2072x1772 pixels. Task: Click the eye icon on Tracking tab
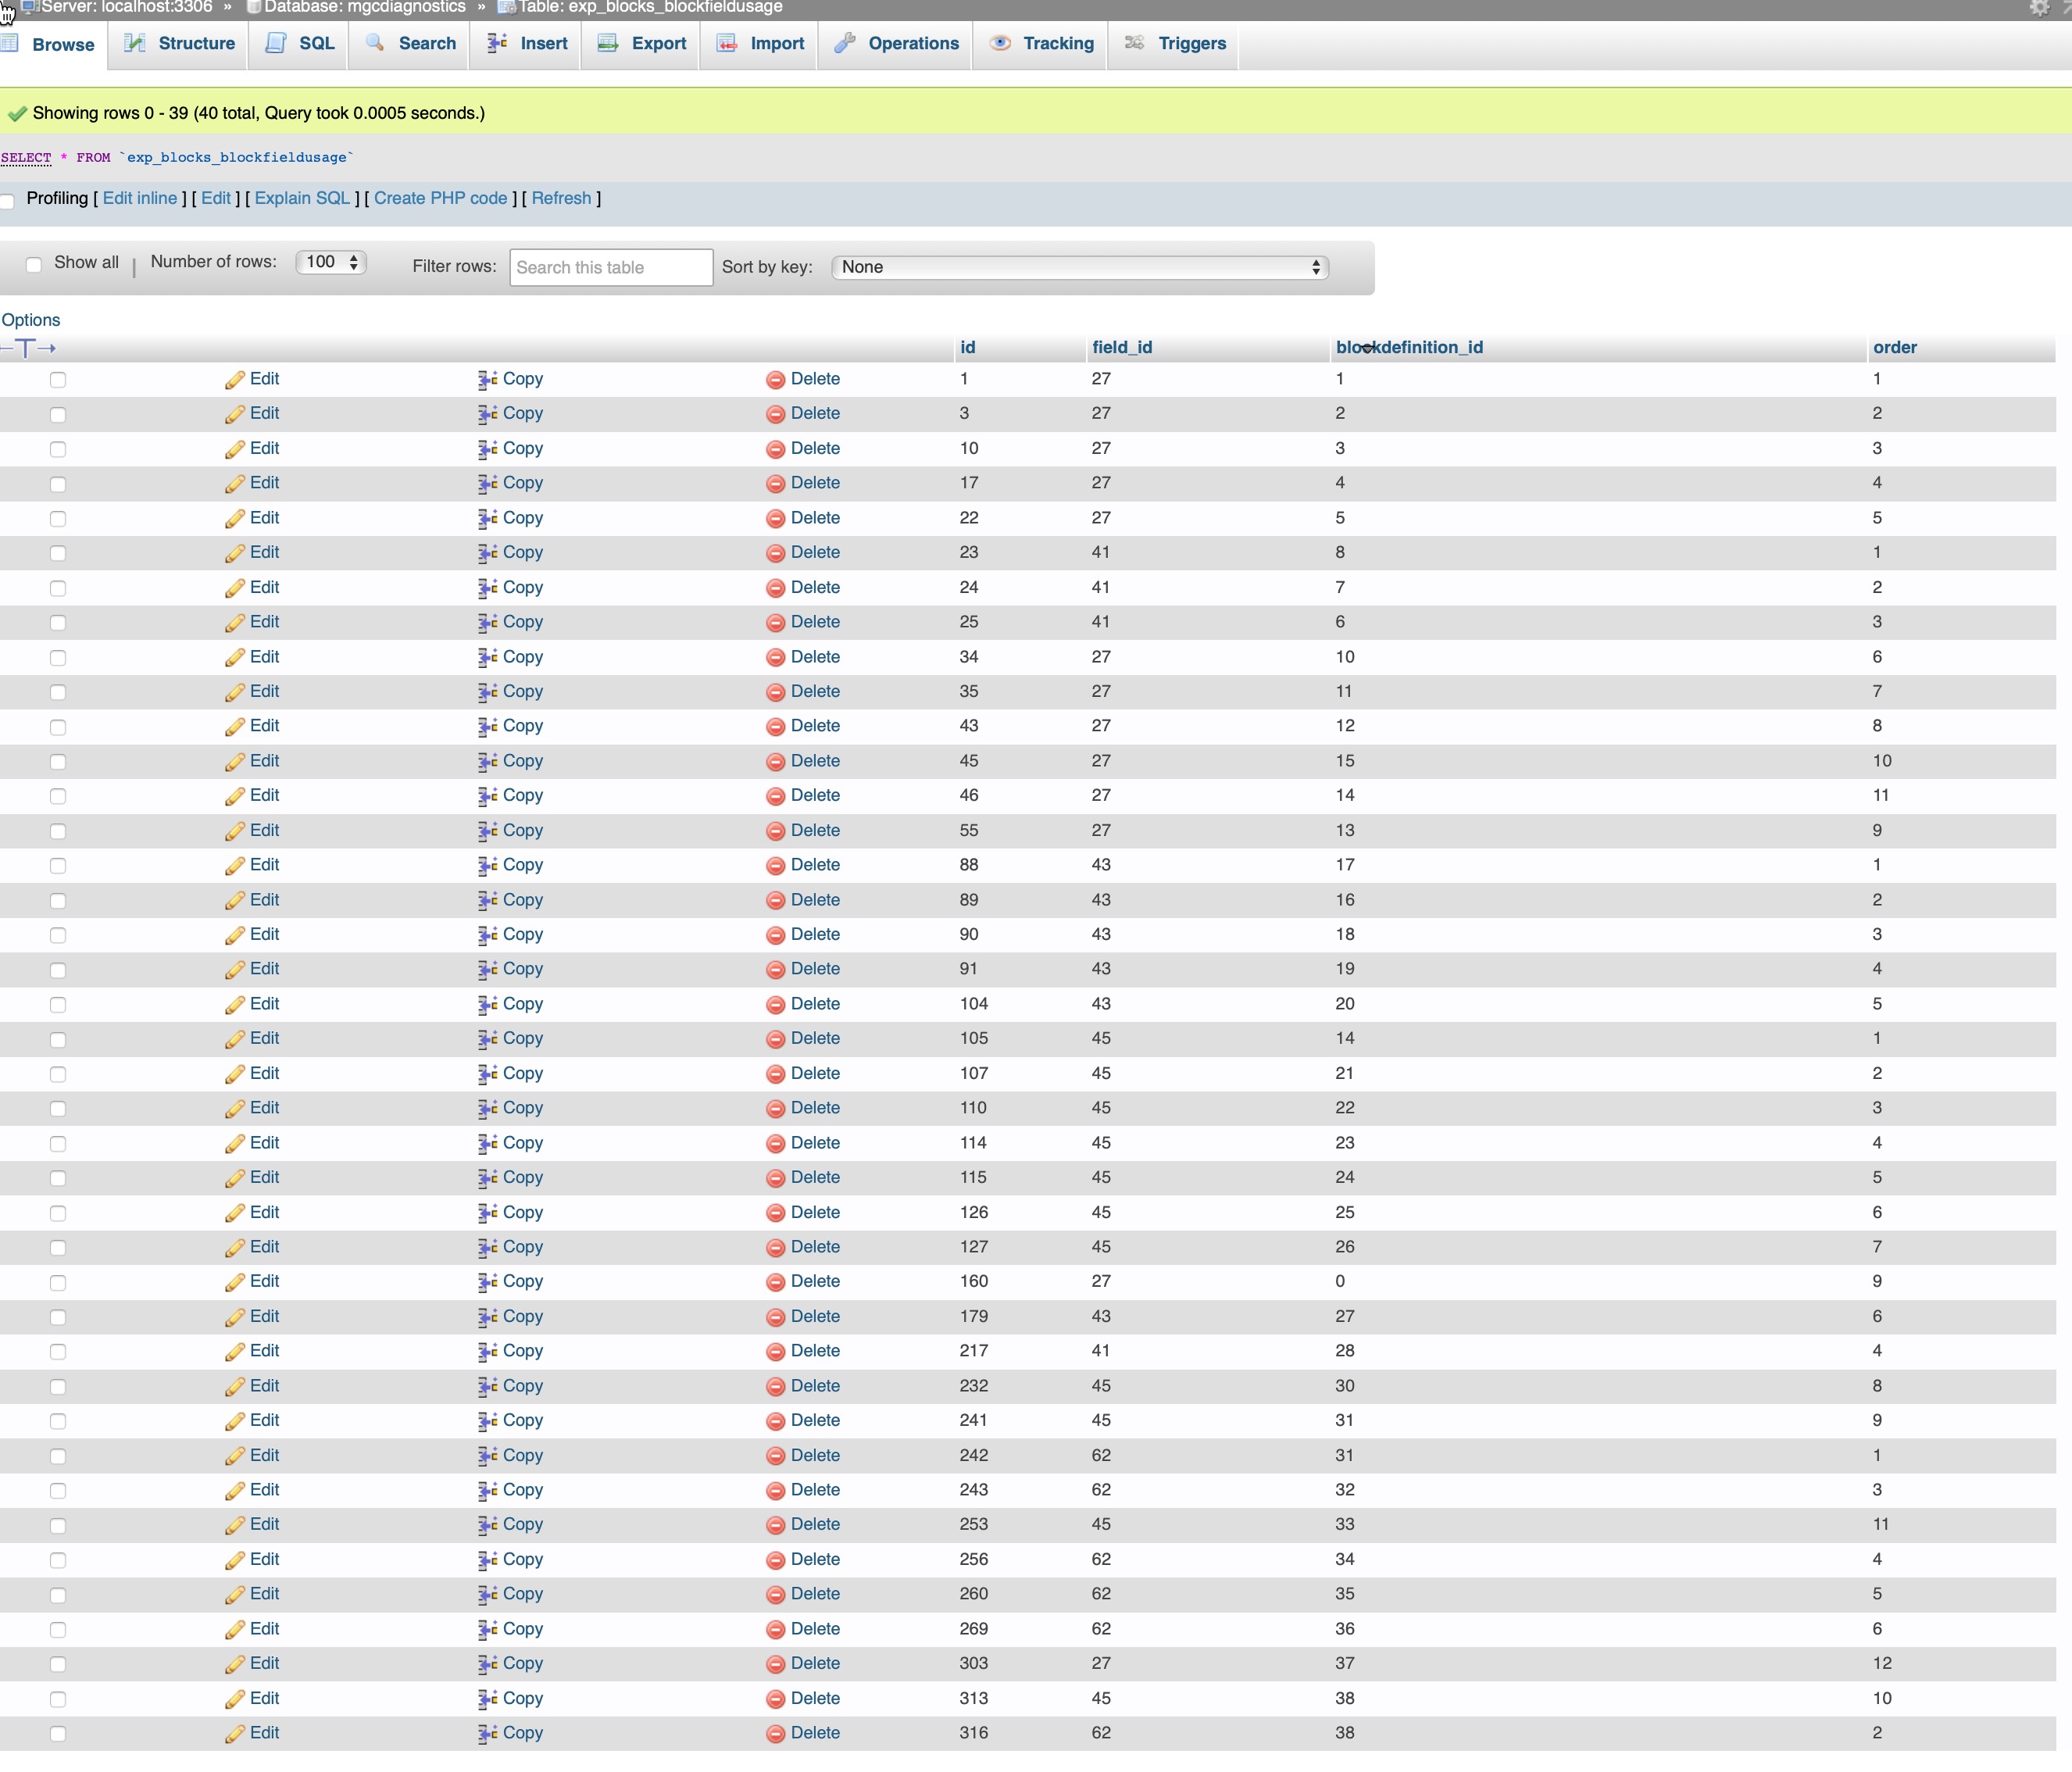point(1000,43)
